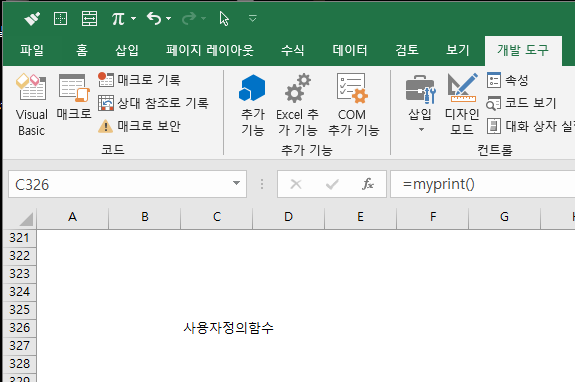This screenshot has width=575, height=382.
Task: Click the merge cells icon in quick access toolbar
Action: point(89,18)
